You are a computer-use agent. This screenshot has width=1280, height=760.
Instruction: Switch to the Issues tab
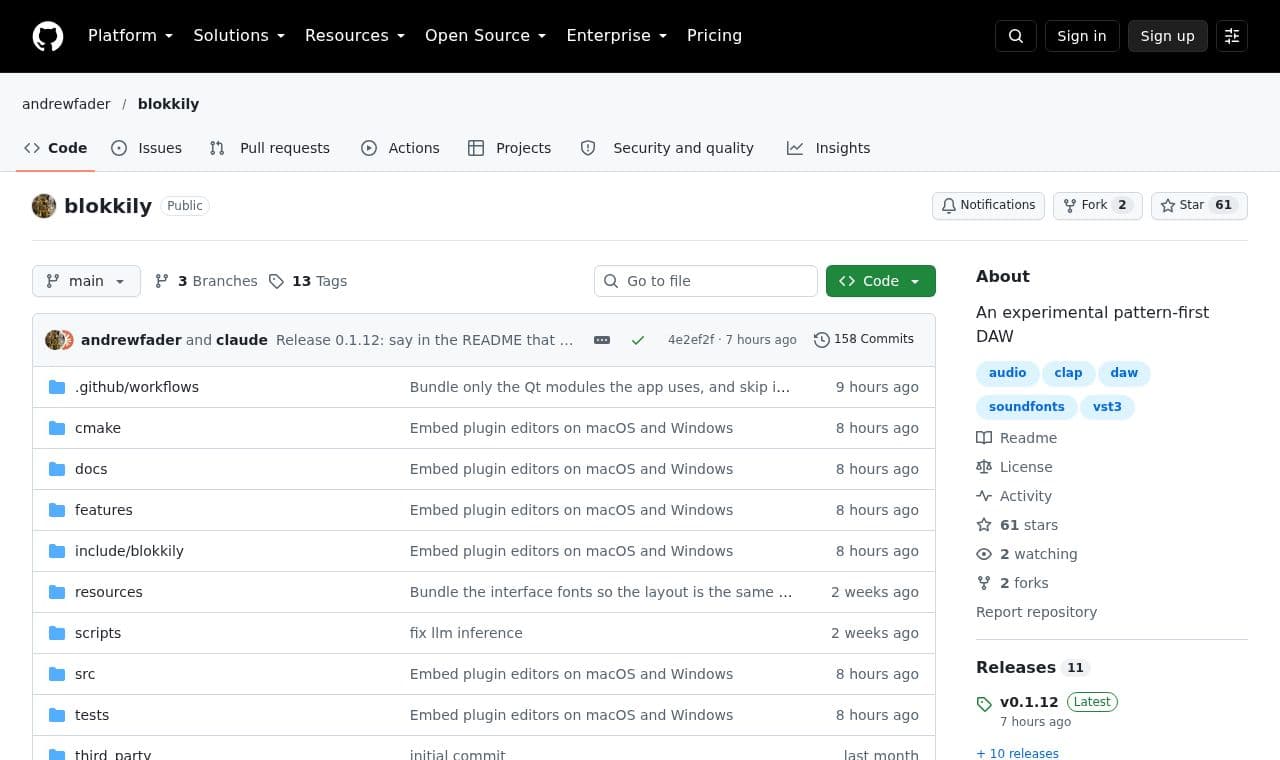[x=147, y=148]
